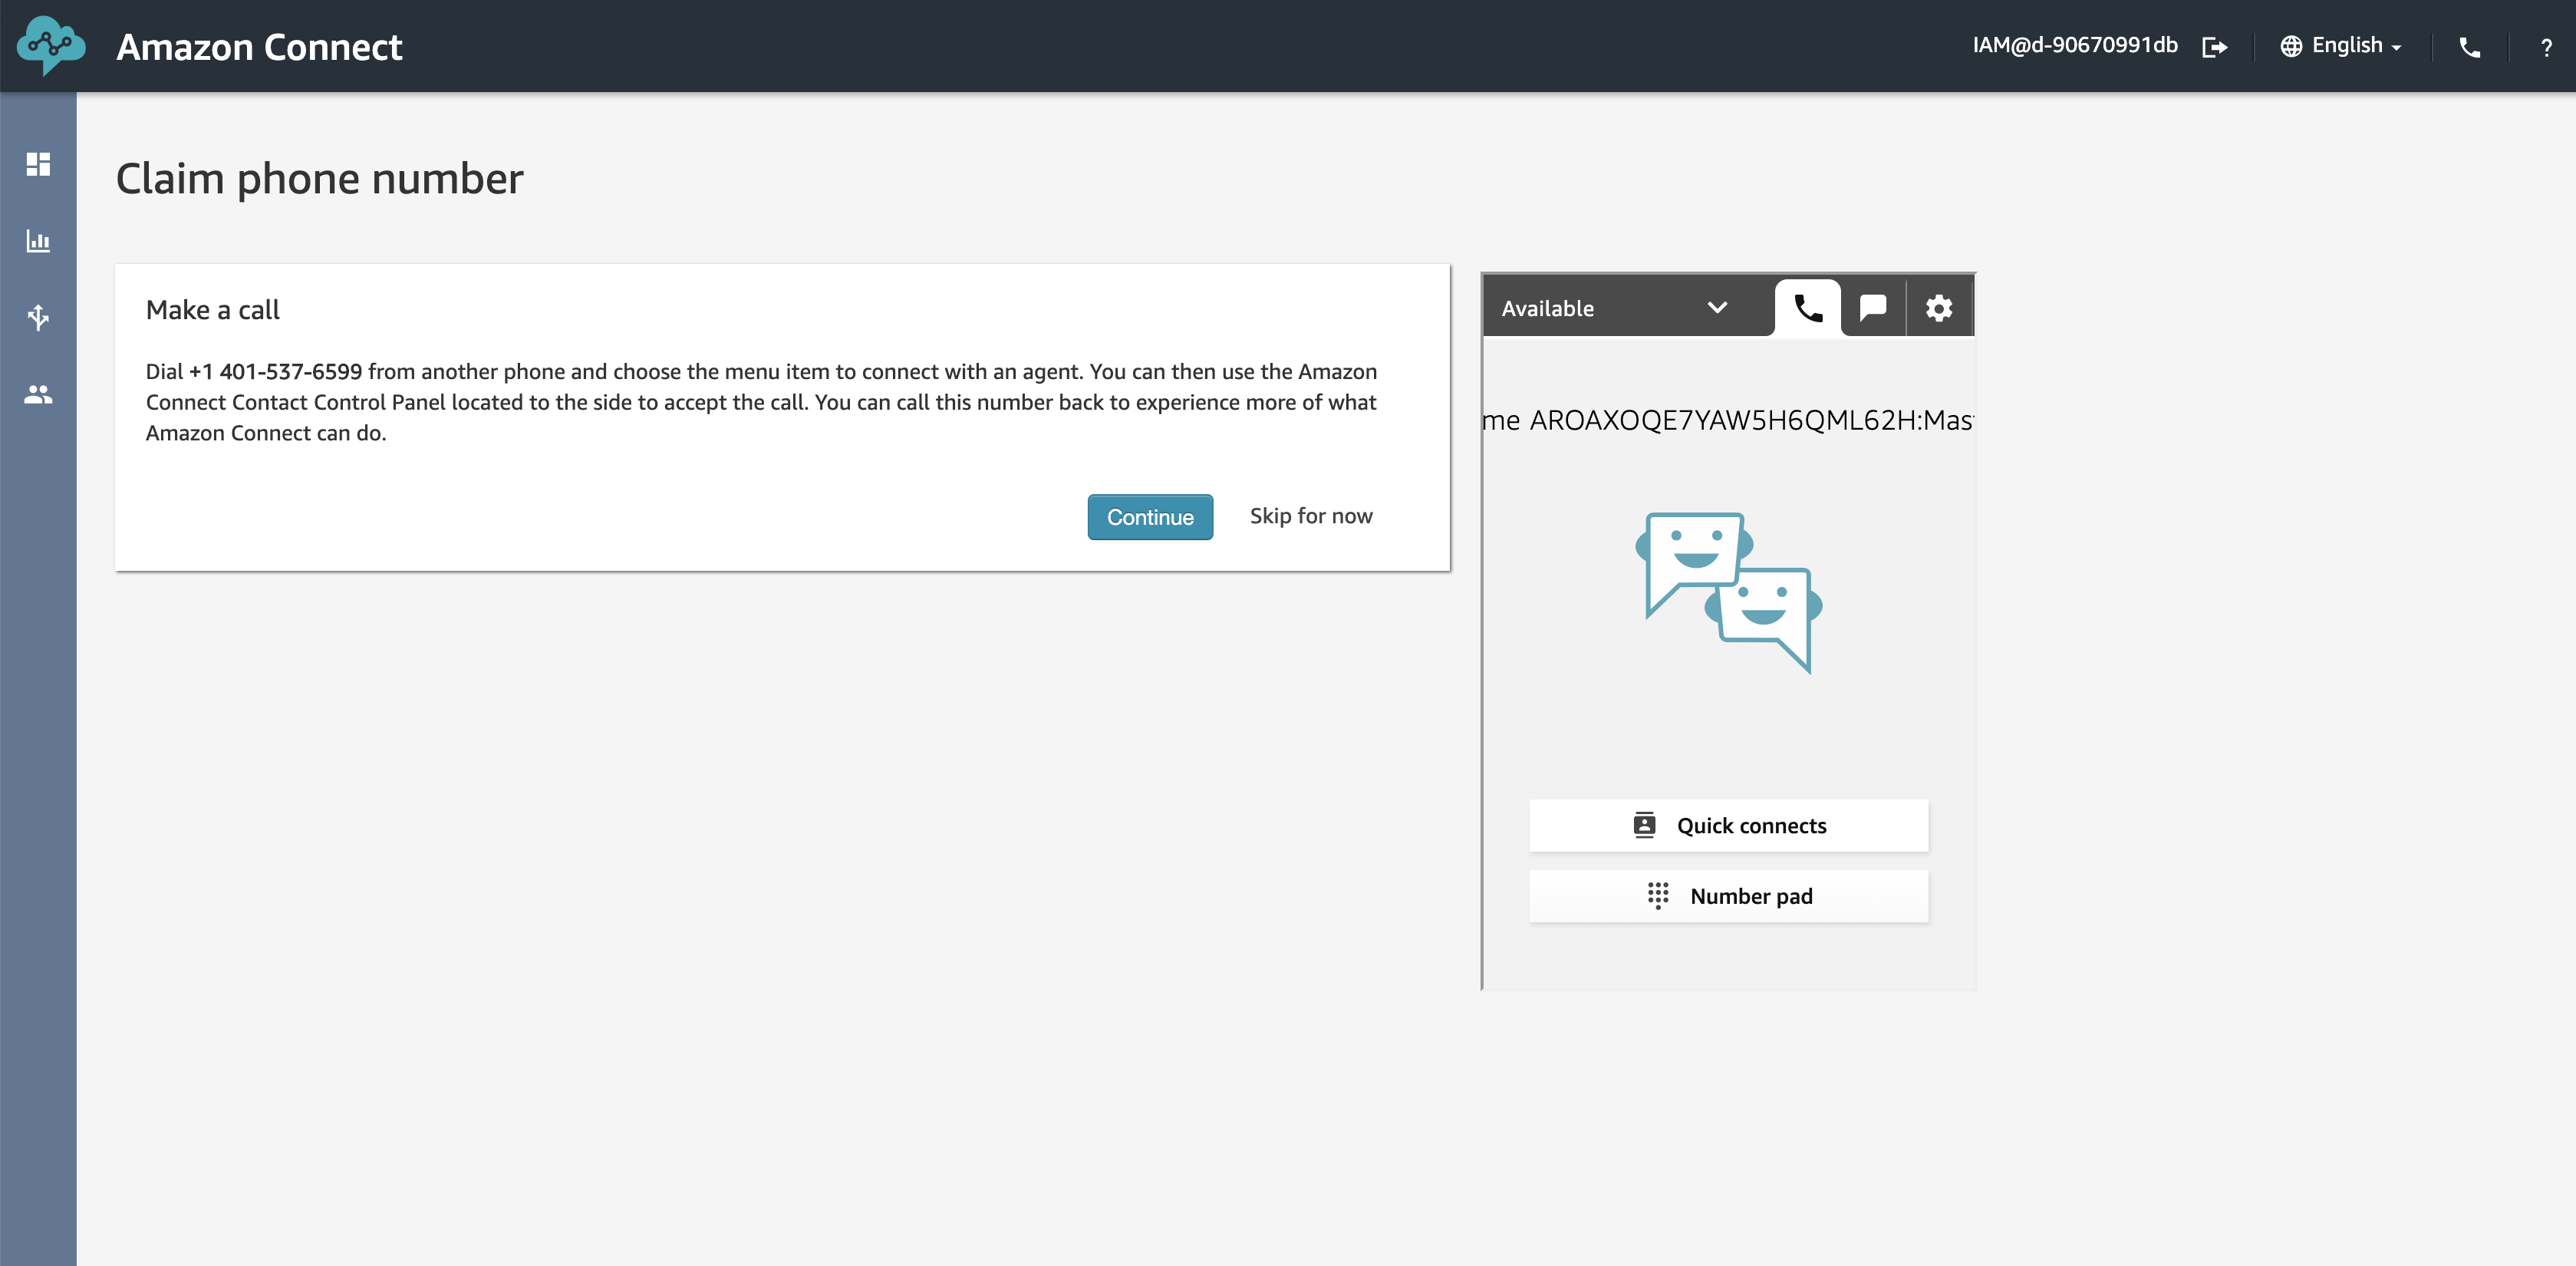Open Quick connects in the control panel

[1728, 826]
